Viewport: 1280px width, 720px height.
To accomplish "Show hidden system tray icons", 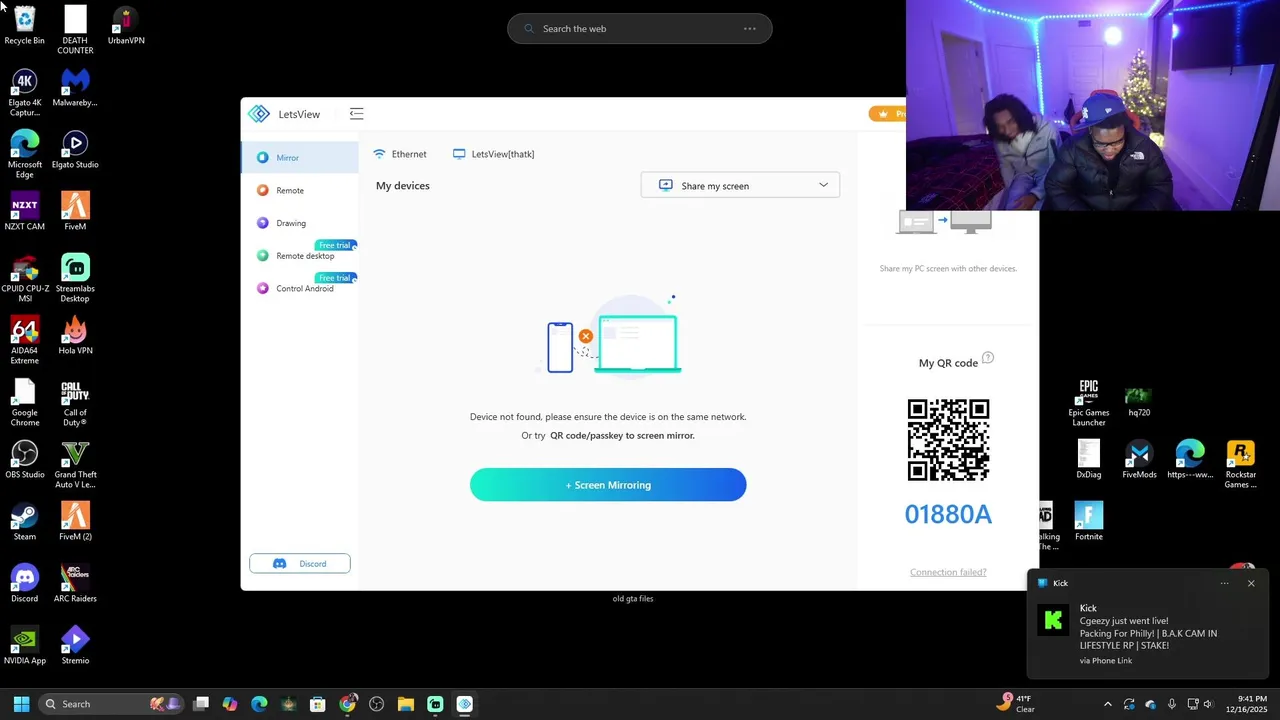I will point(1107,704).
